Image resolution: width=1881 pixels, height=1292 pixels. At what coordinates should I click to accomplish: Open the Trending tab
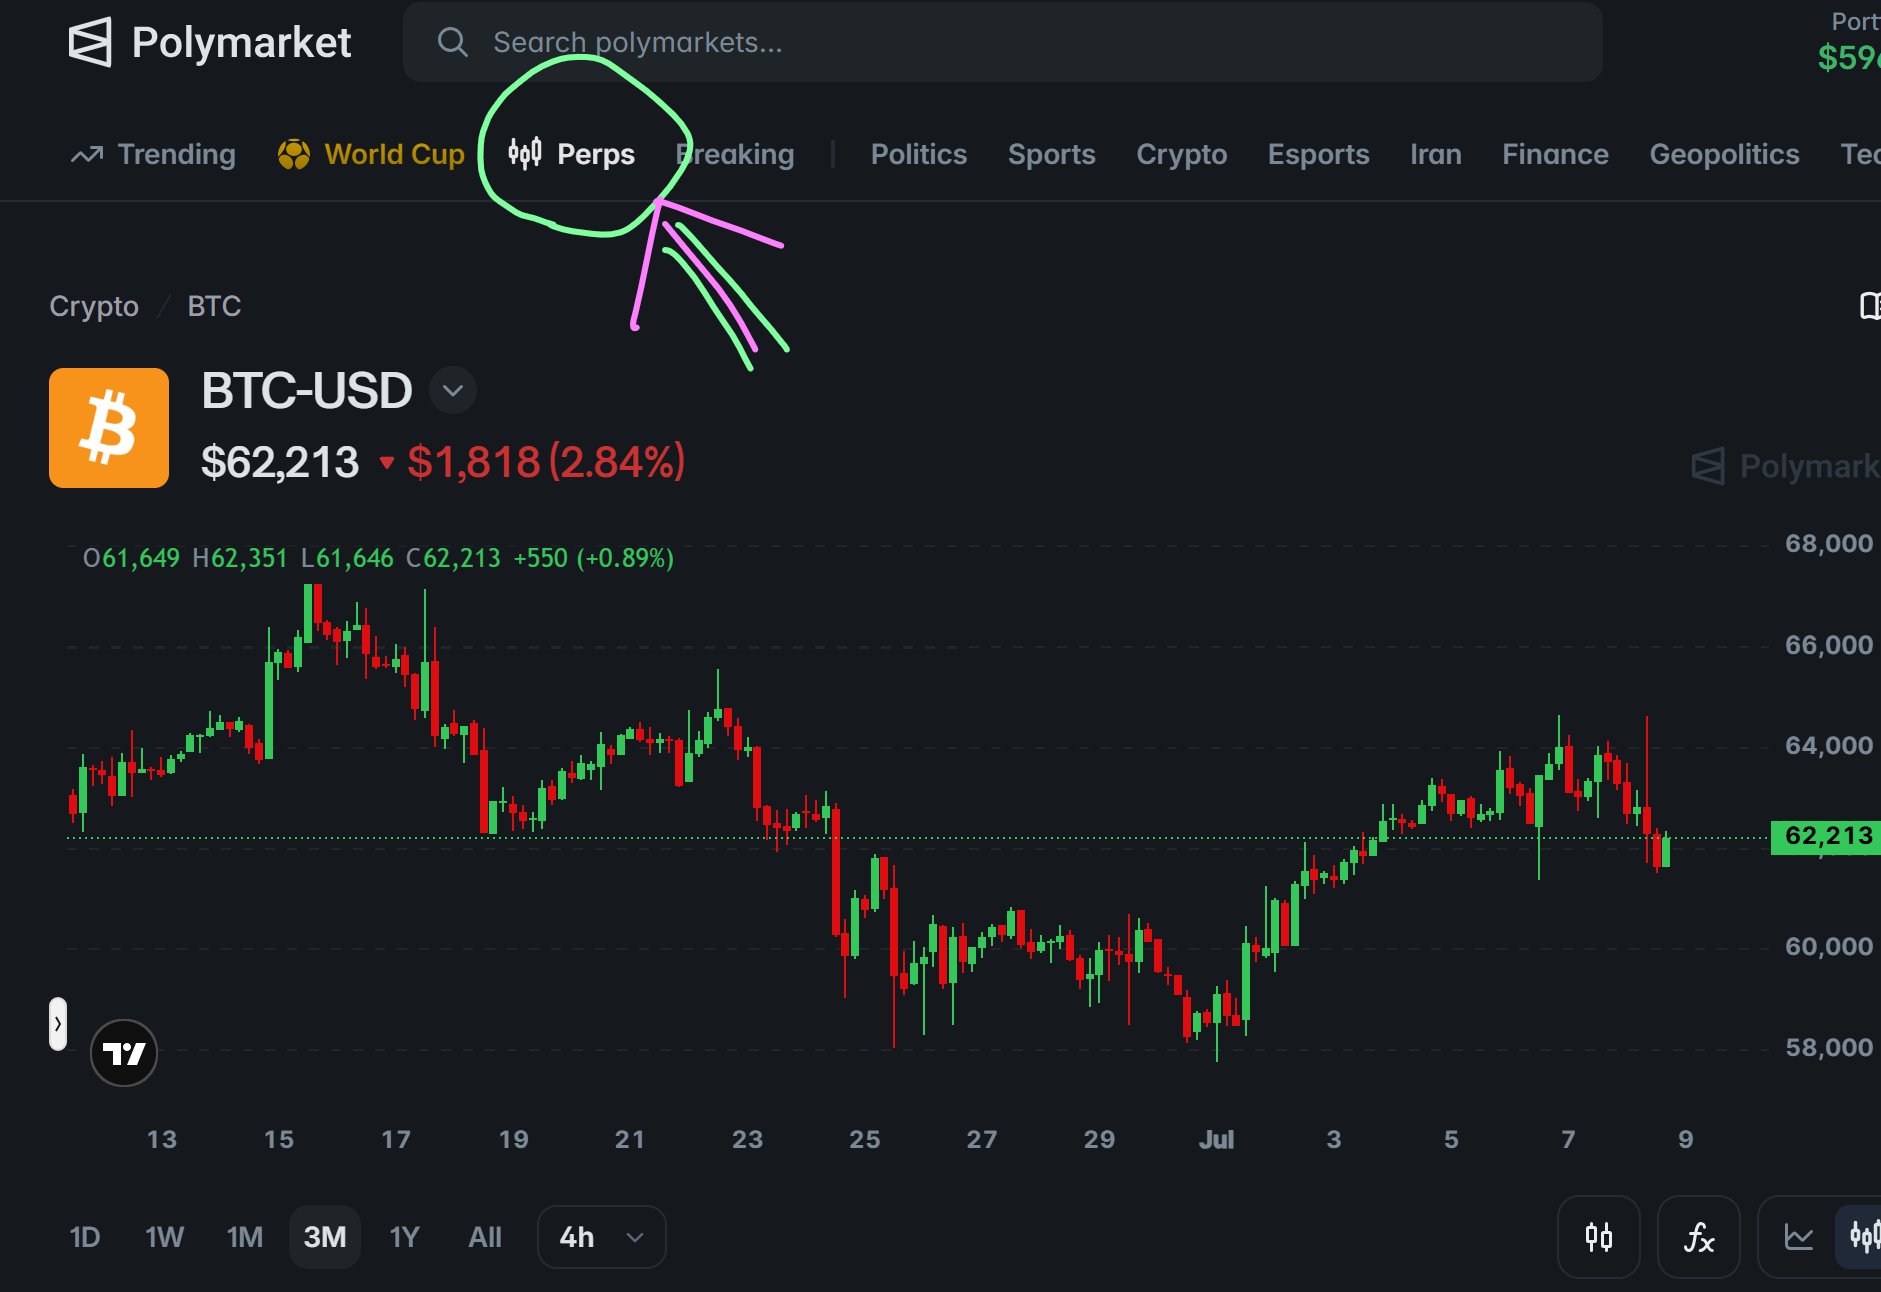pyautogui.click(x=153, y=154)
